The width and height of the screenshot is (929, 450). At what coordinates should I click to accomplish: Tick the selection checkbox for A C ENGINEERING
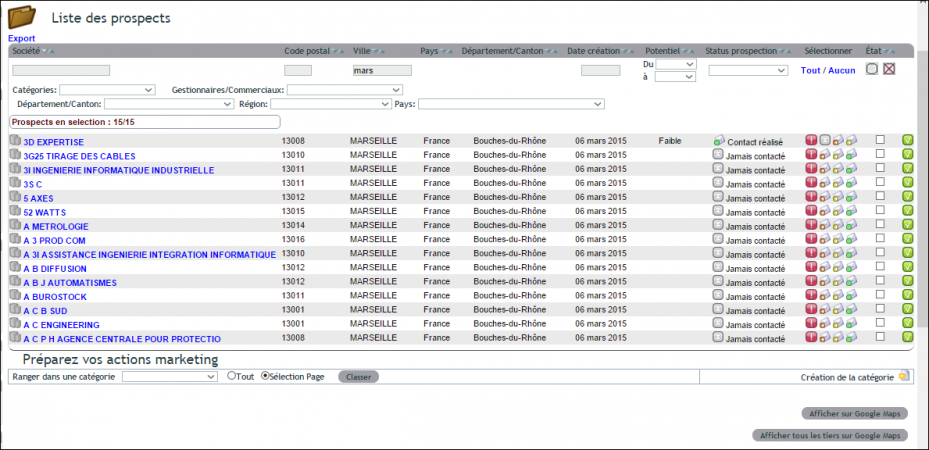tap(880, 322)
